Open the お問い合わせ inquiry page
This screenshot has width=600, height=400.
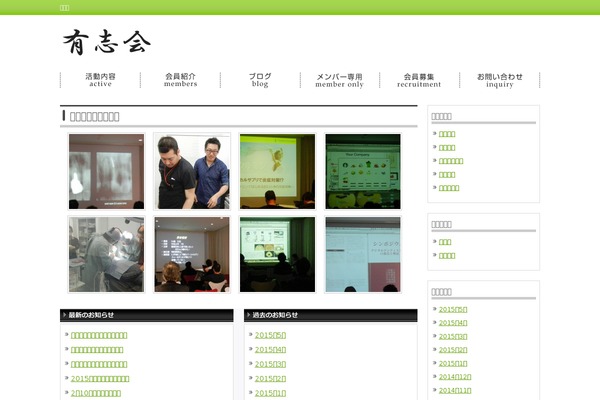[x=499, y=80]
